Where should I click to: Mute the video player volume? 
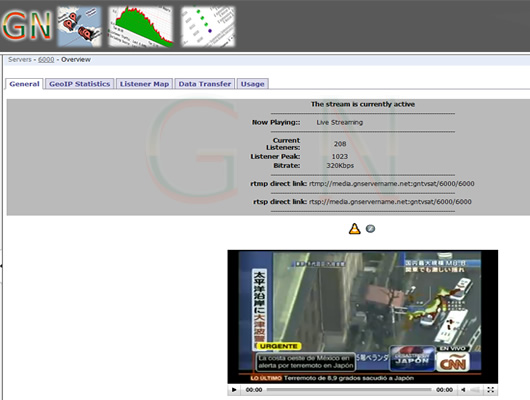click(x=463, y=390)
